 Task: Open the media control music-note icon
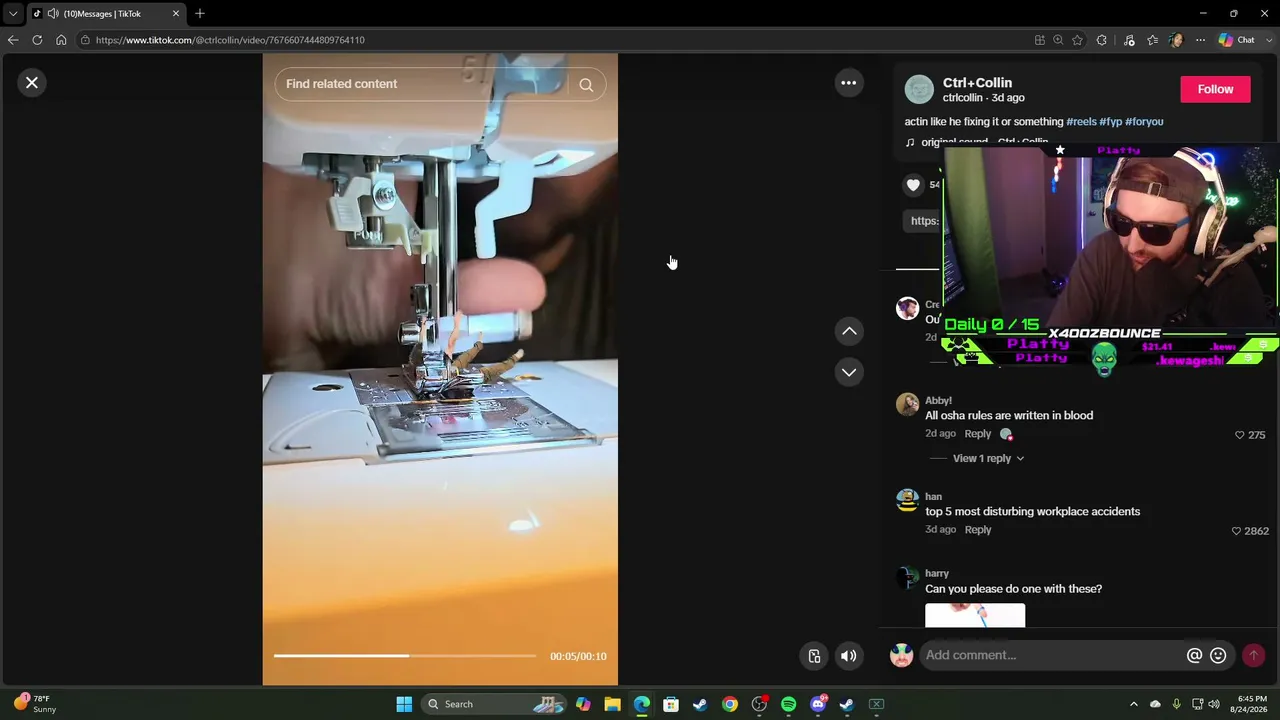pos(1129,40)
